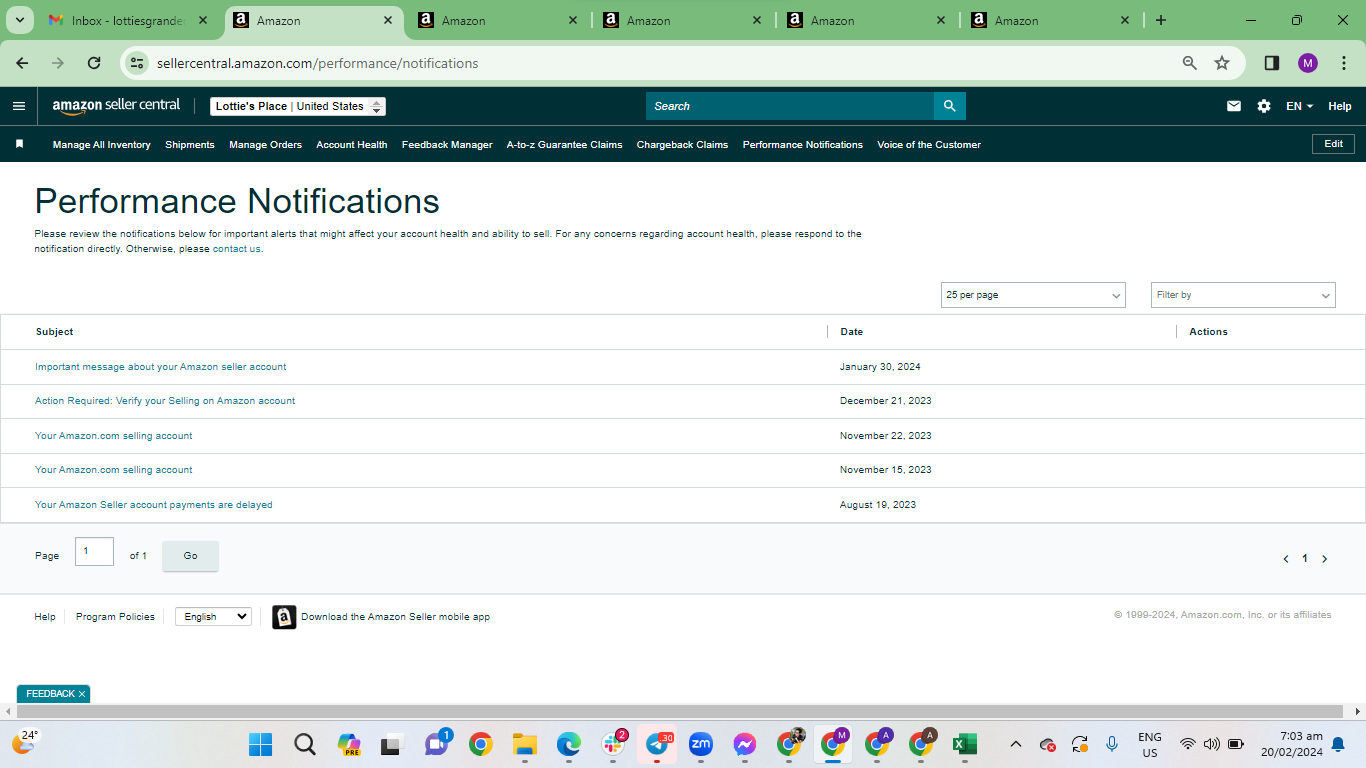1366x768 pixels.
Task: Open the November 15, 2023 selling account notification
Action: 114,470
